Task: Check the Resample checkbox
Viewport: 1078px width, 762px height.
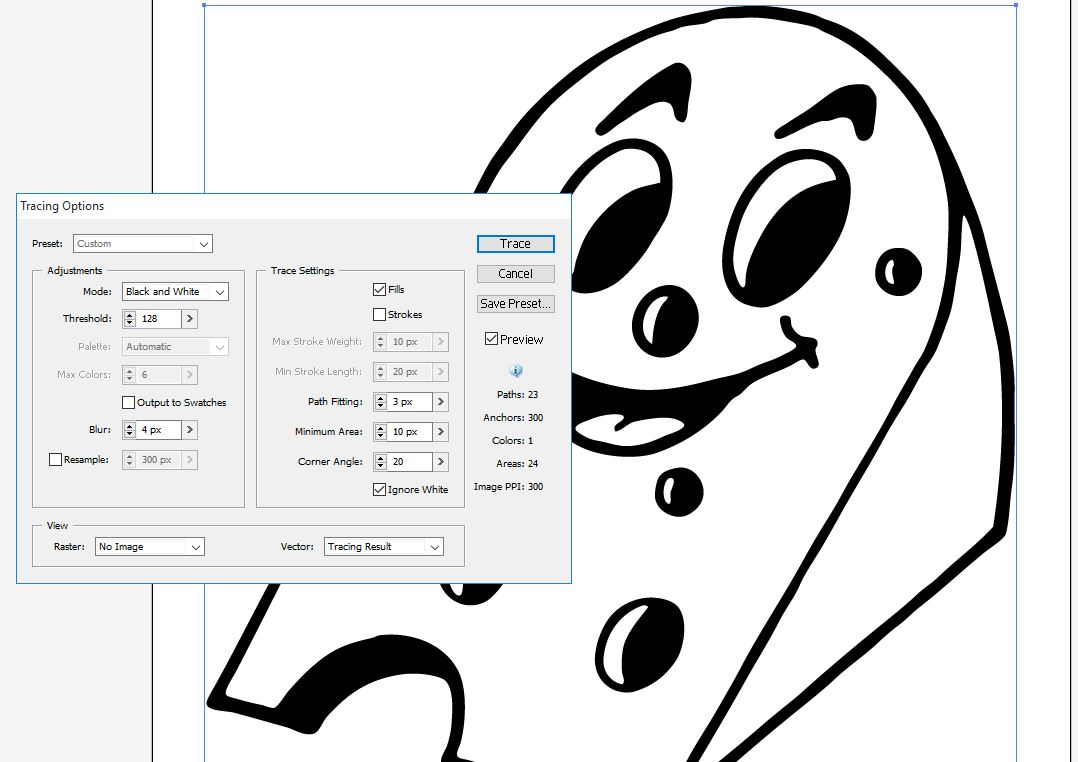Action: point(55,460)
